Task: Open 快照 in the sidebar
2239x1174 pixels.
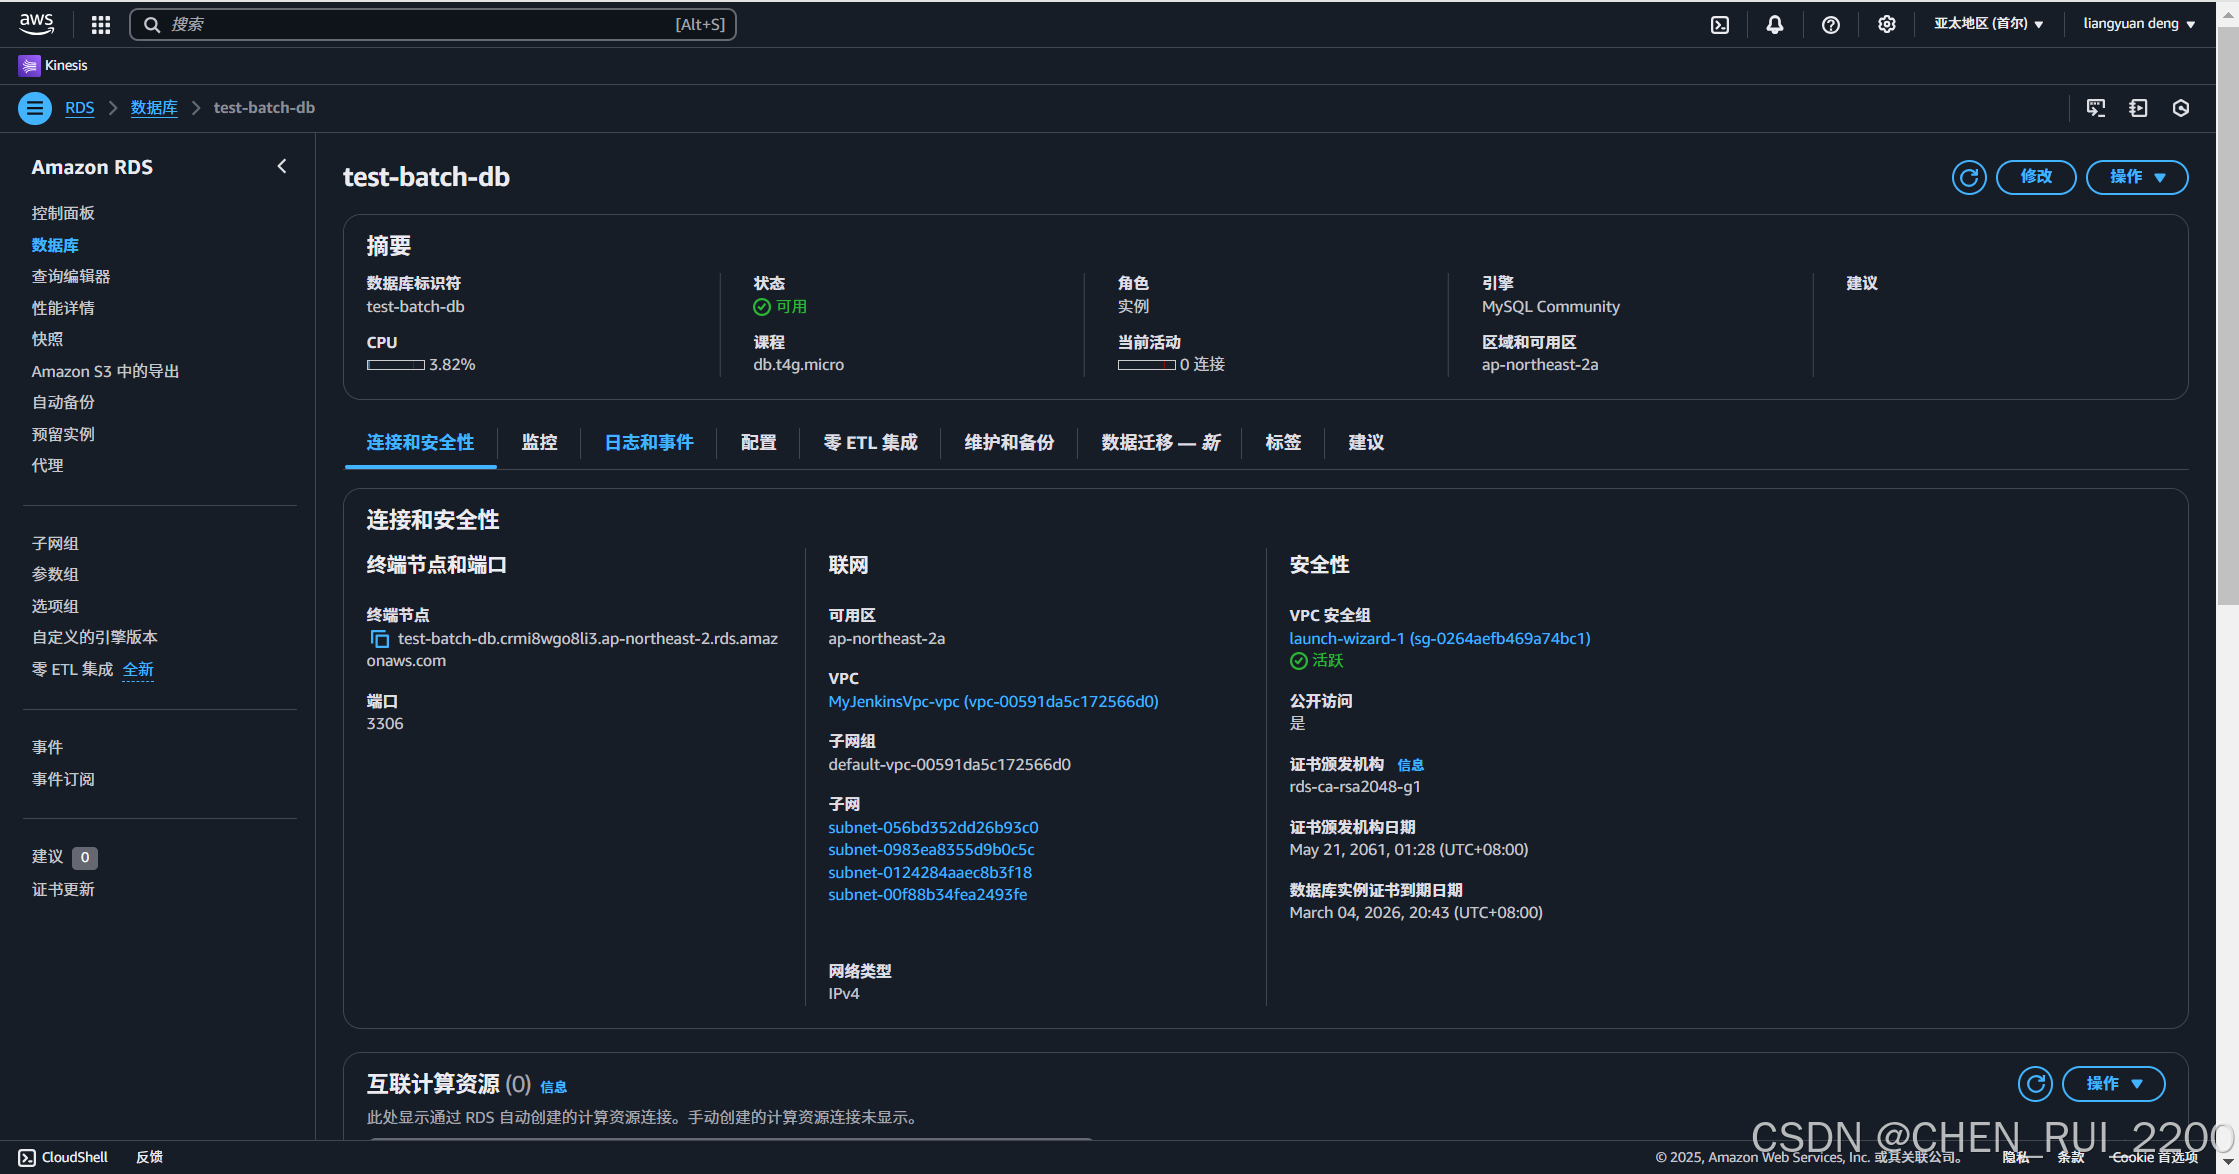Action: tap(47, 339)
